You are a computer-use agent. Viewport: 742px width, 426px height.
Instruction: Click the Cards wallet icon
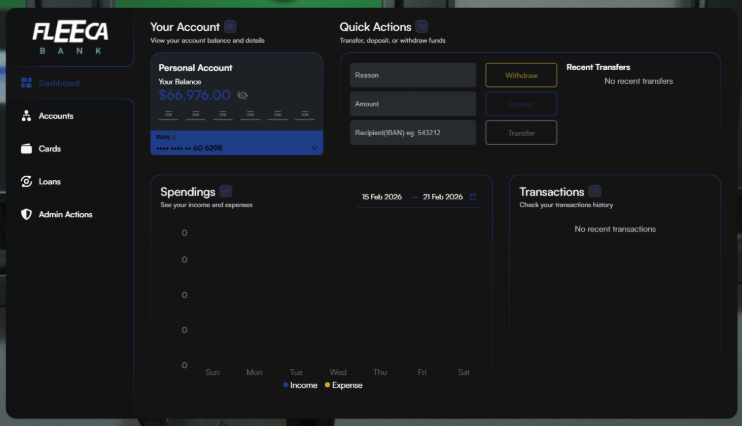tap(26, 149)
